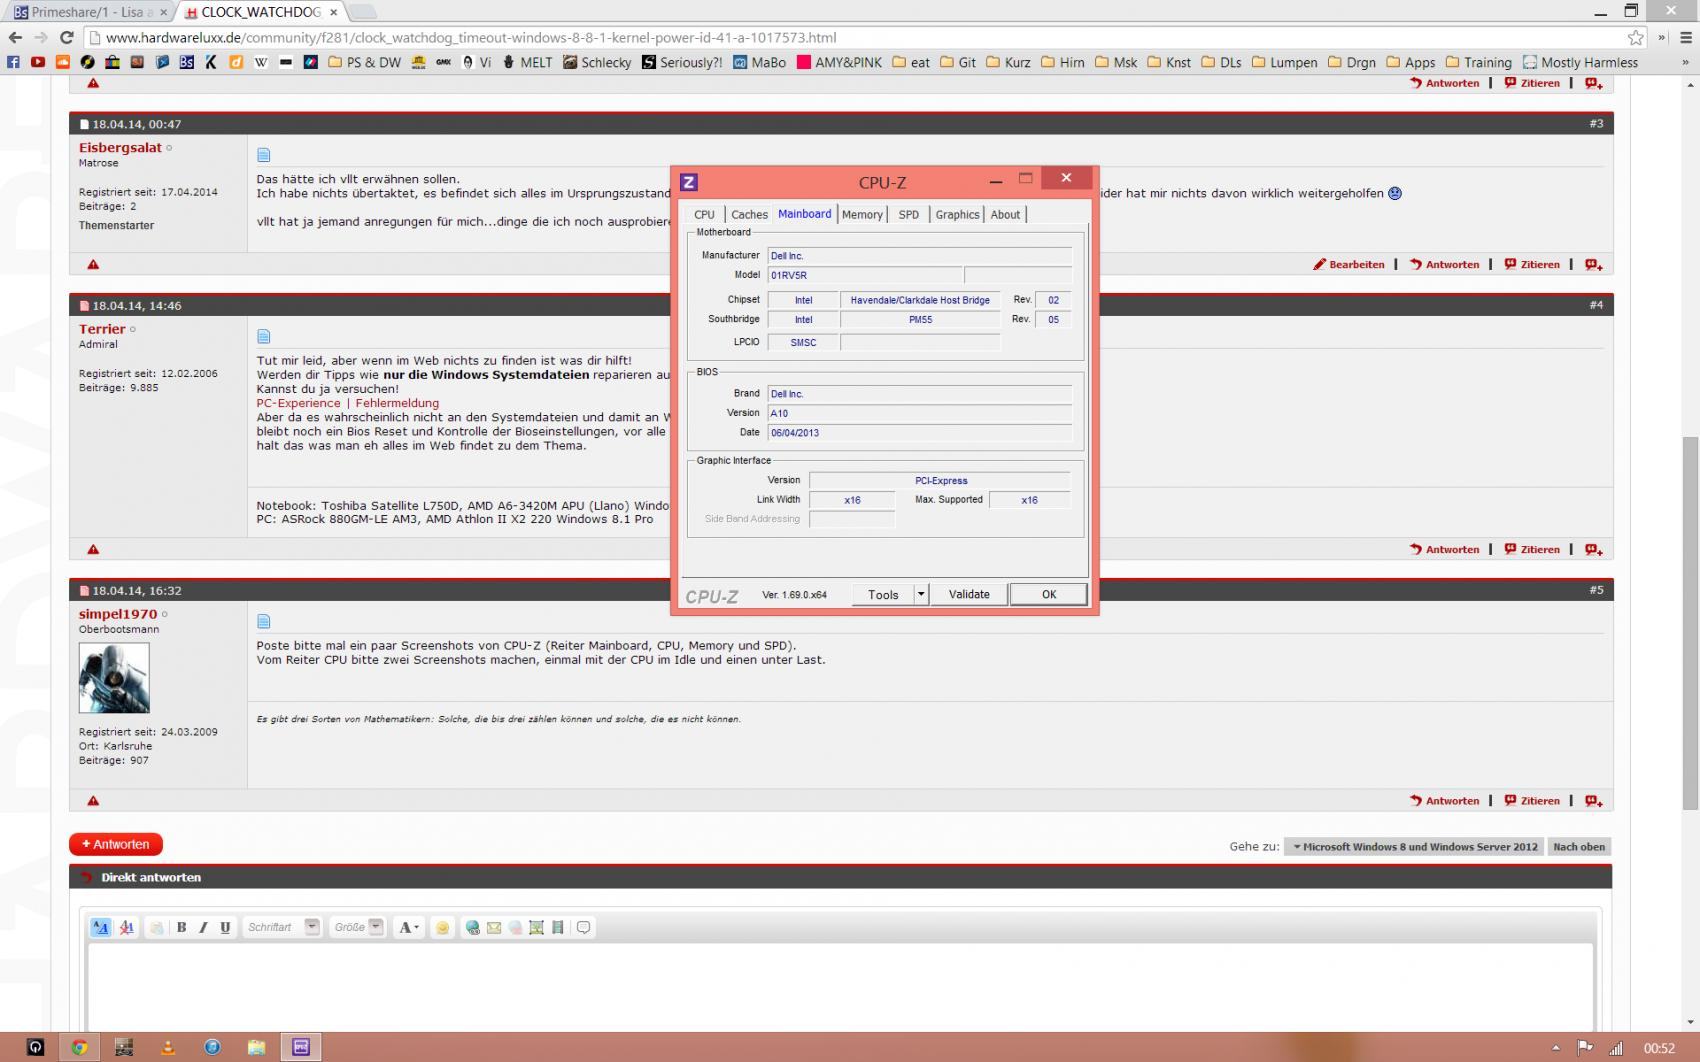Screen dimensions: 1700x1062
Task: Open the Training bookmark folder
Action: [1478, 62]
